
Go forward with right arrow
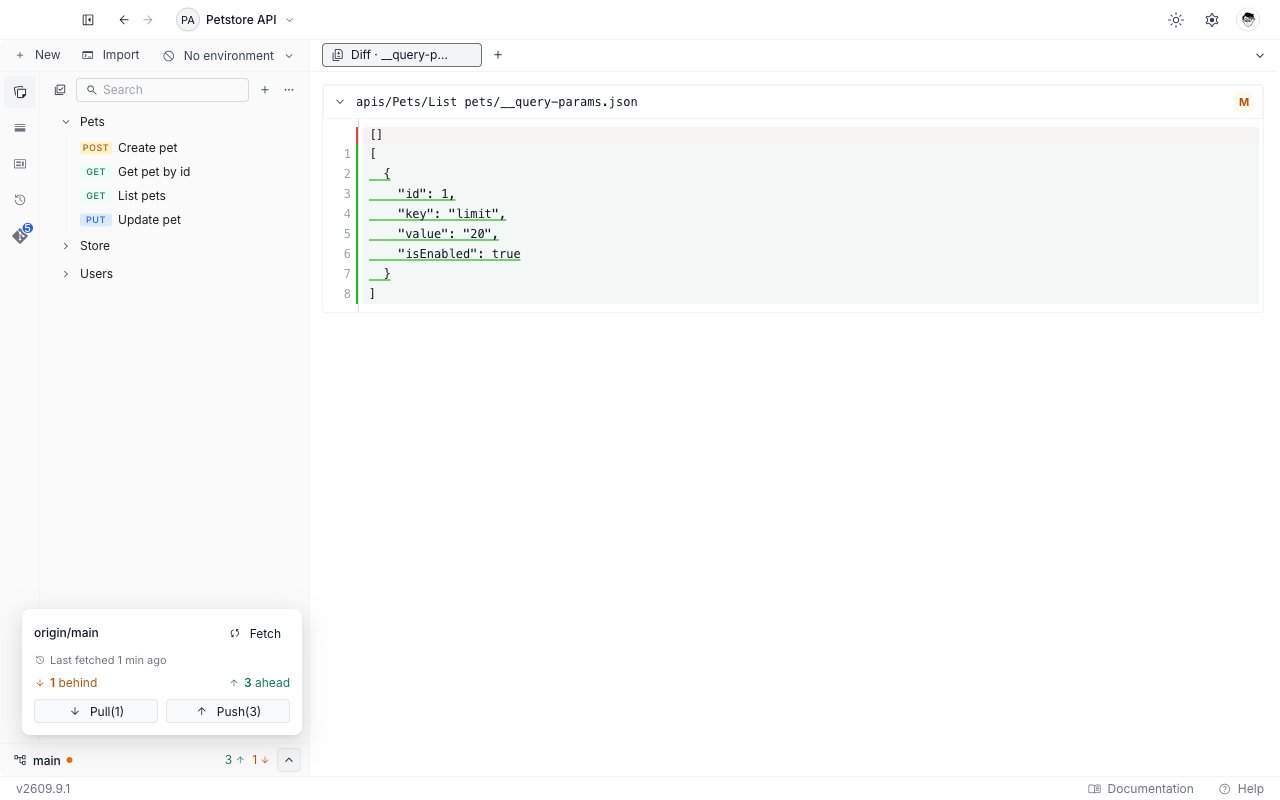click(x=149, y=20)
